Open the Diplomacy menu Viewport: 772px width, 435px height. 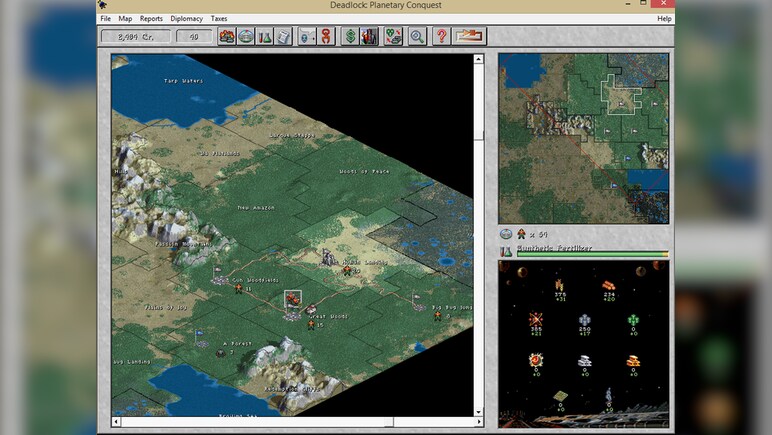click(187, 19)
